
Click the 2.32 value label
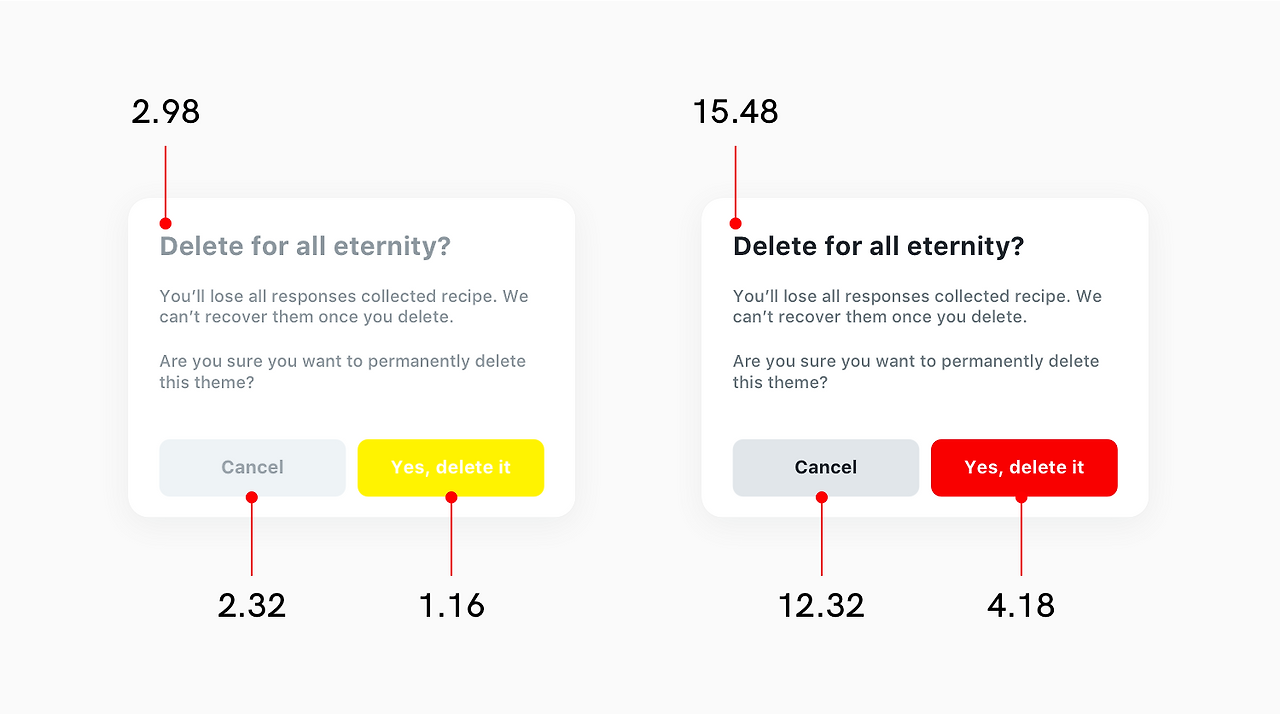252,605
